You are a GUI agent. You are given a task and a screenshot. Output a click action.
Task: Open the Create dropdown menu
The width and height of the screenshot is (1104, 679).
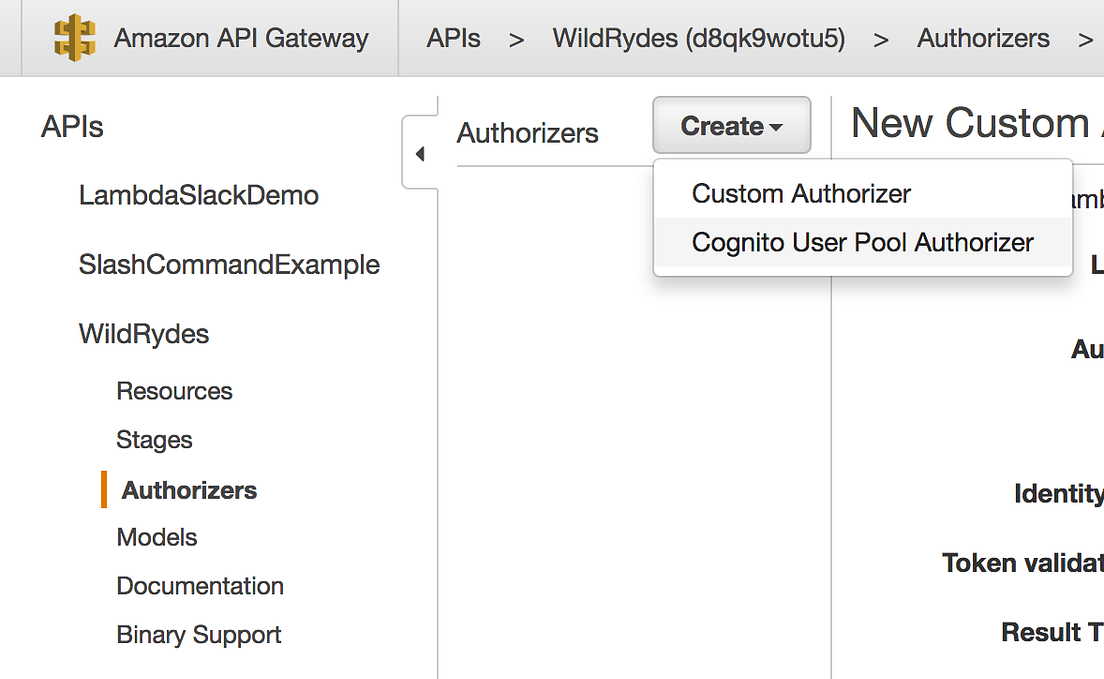[x=731, y=124]
